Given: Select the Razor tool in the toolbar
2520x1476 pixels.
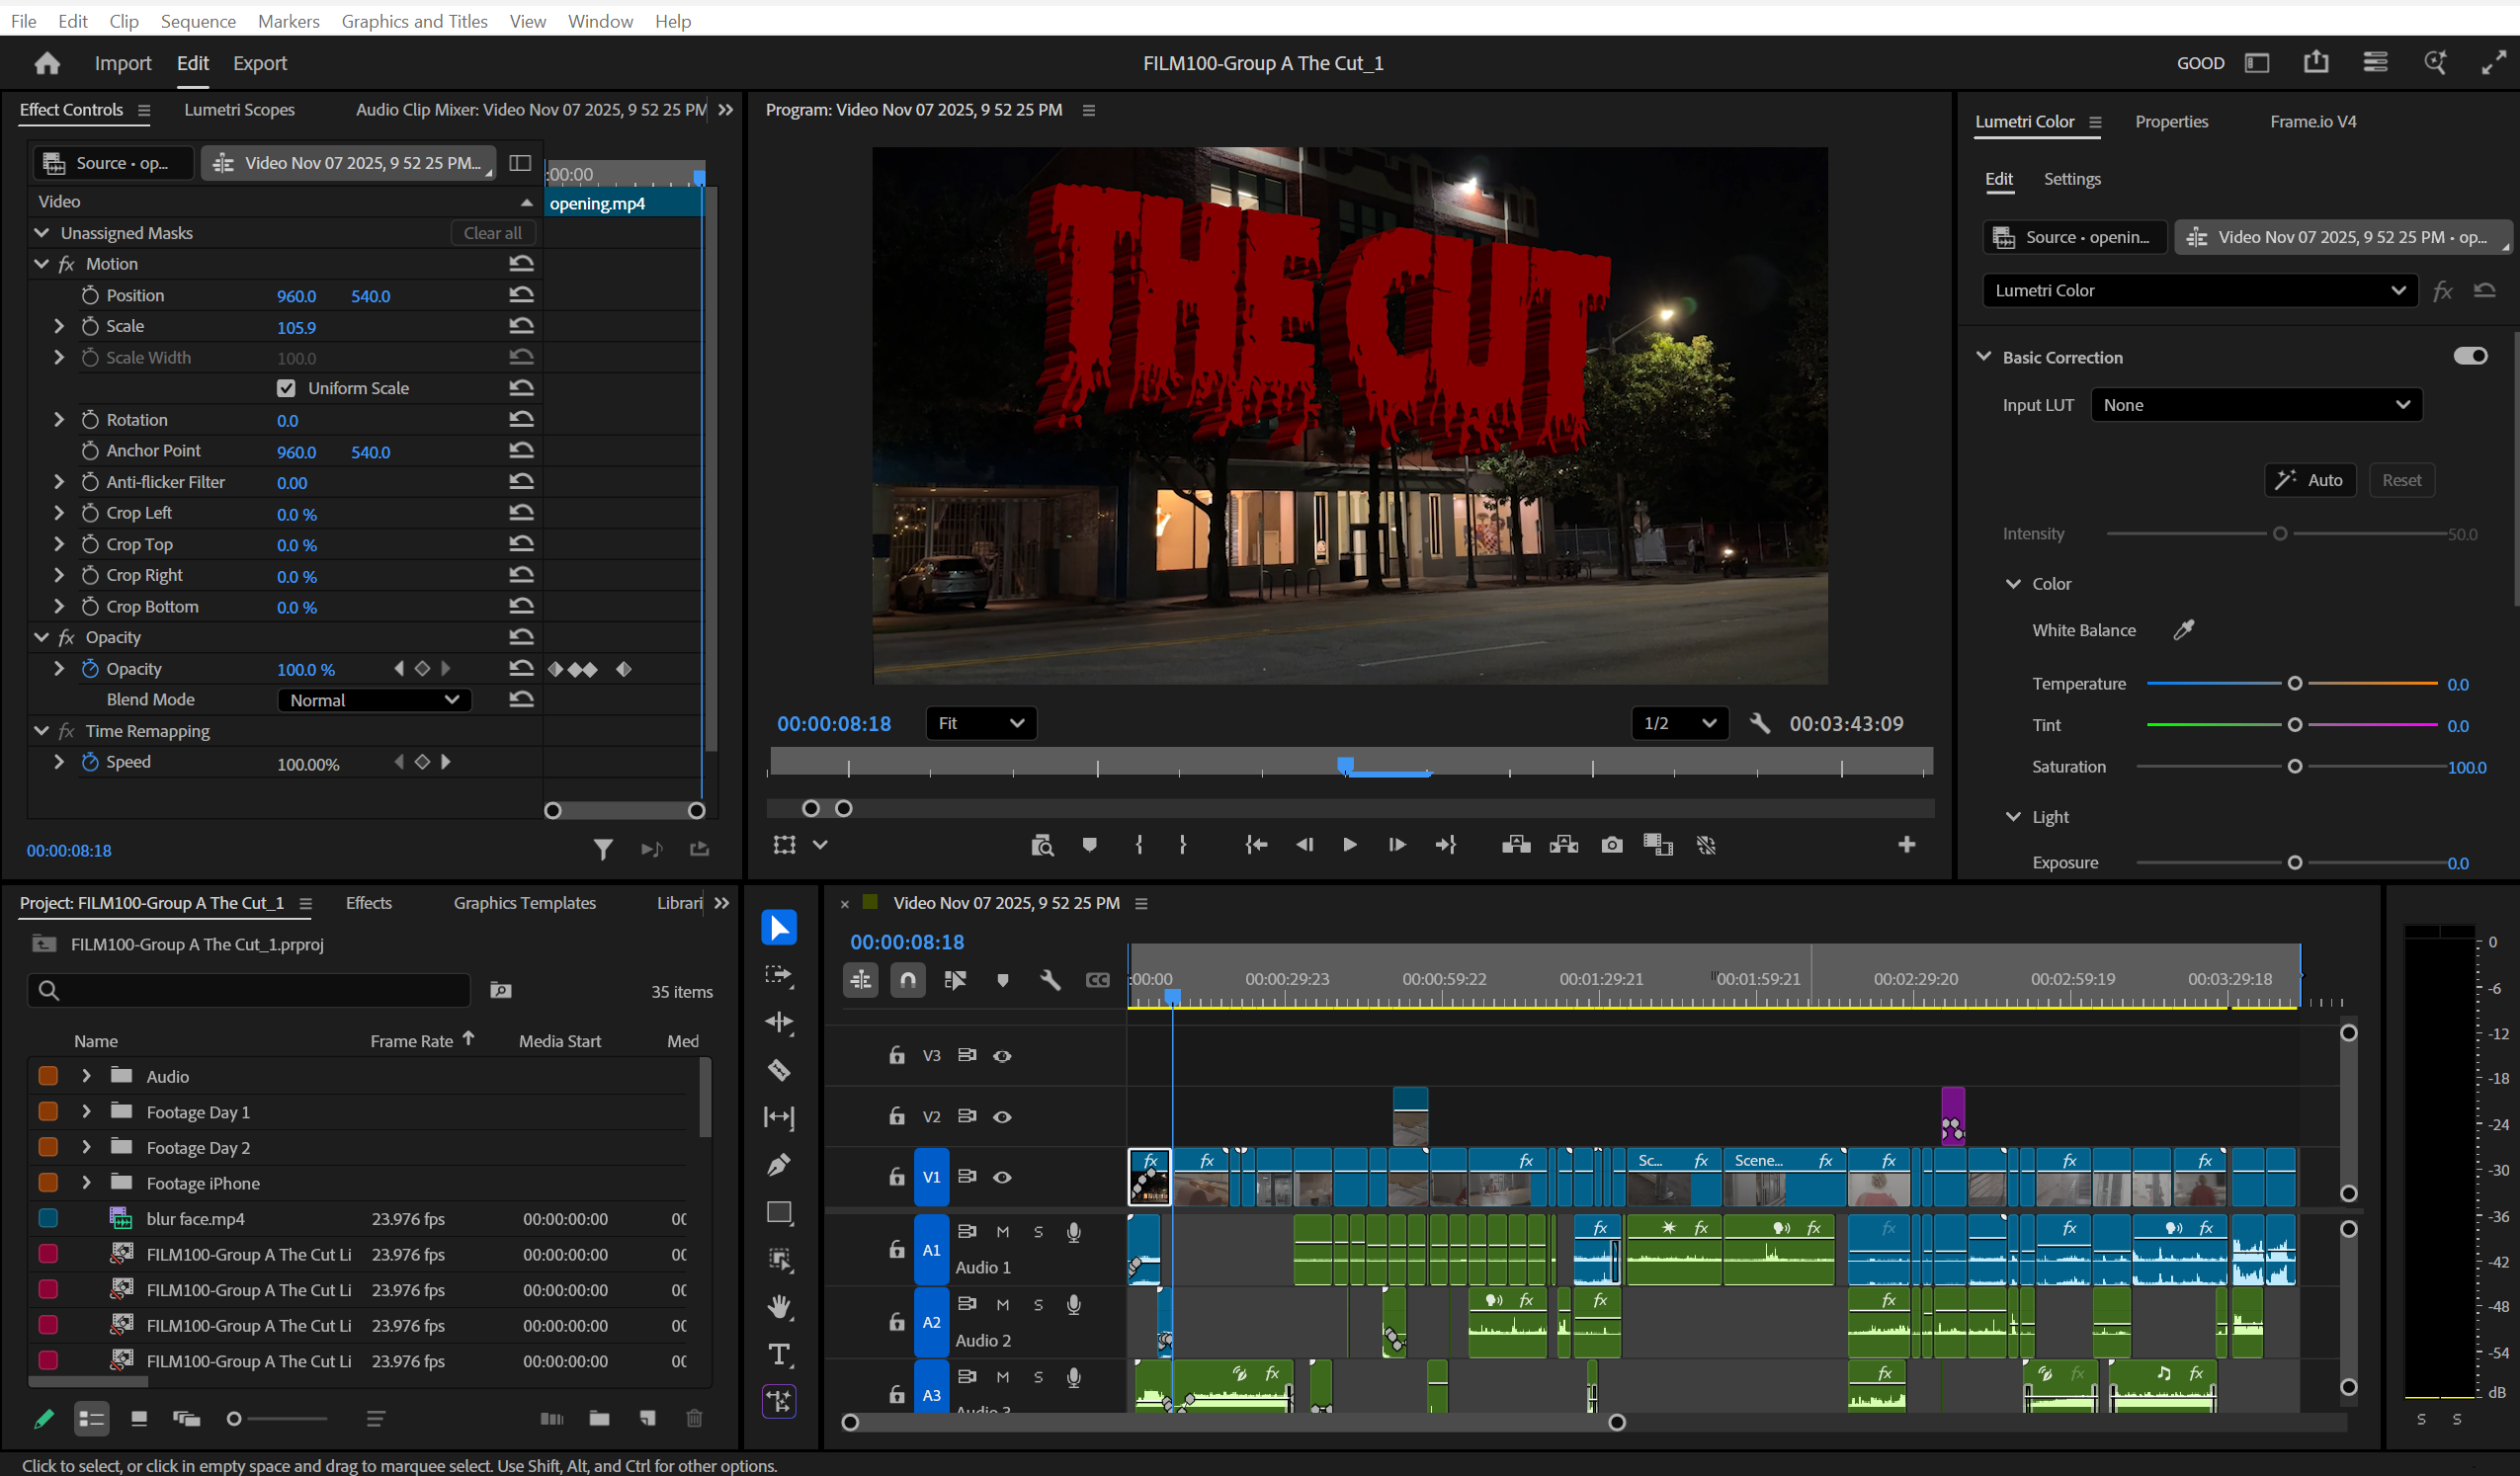Looking at the screenshot, I should click(x=779, y=1070).
